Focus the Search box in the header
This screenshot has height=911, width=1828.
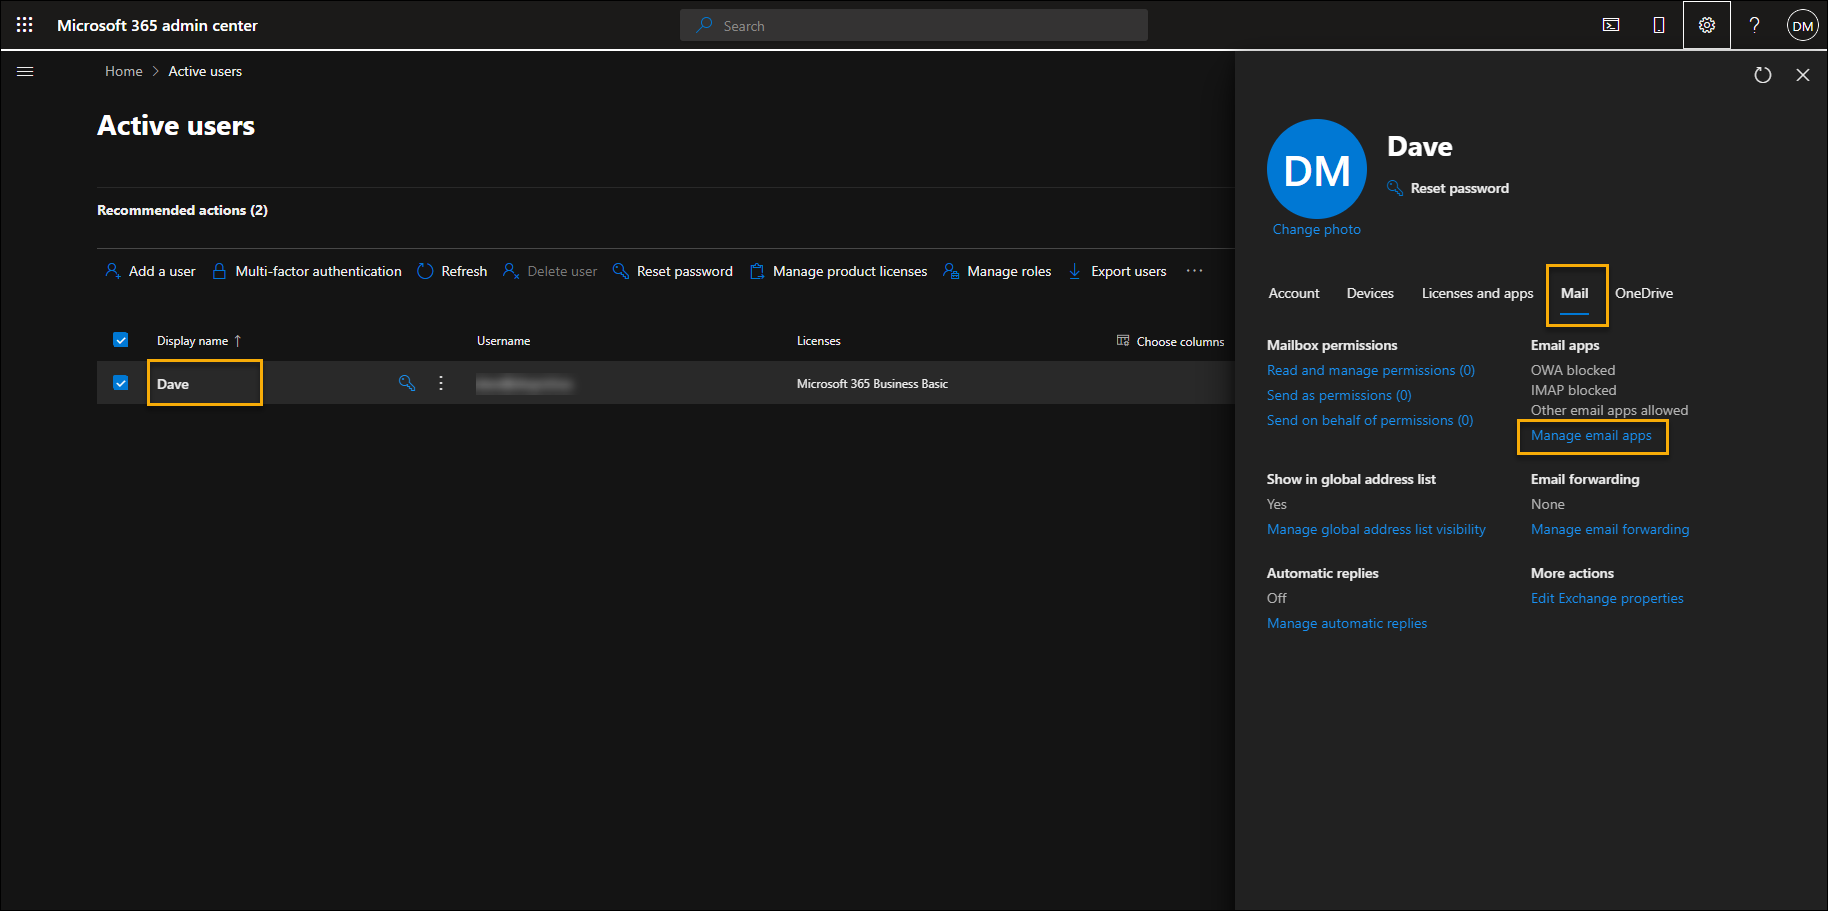tap(914, 26)
